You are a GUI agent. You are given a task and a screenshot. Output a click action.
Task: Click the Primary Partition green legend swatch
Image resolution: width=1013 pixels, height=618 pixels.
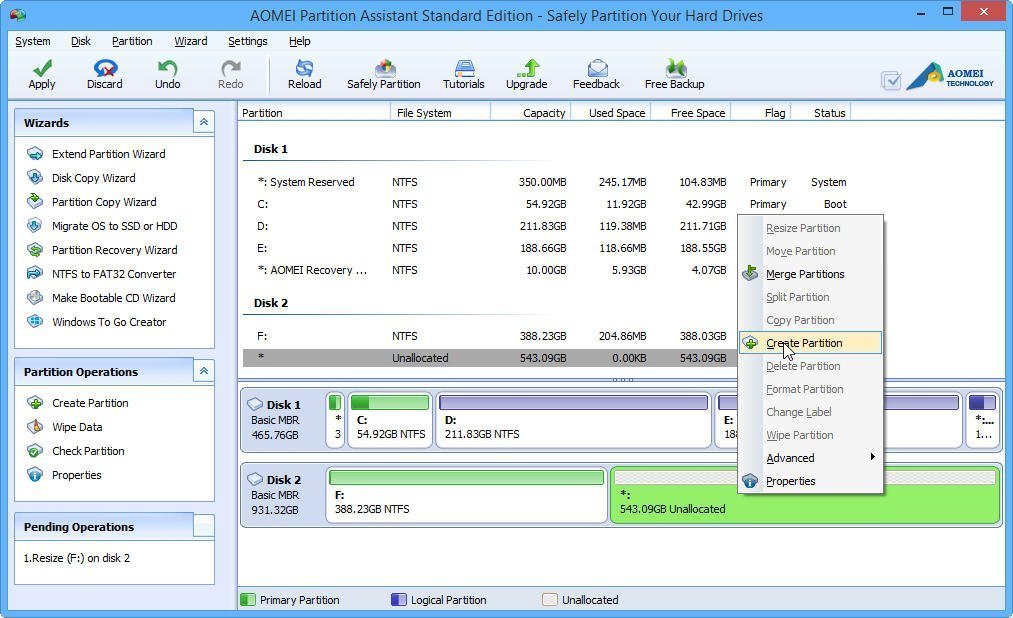tap(248, 599)
